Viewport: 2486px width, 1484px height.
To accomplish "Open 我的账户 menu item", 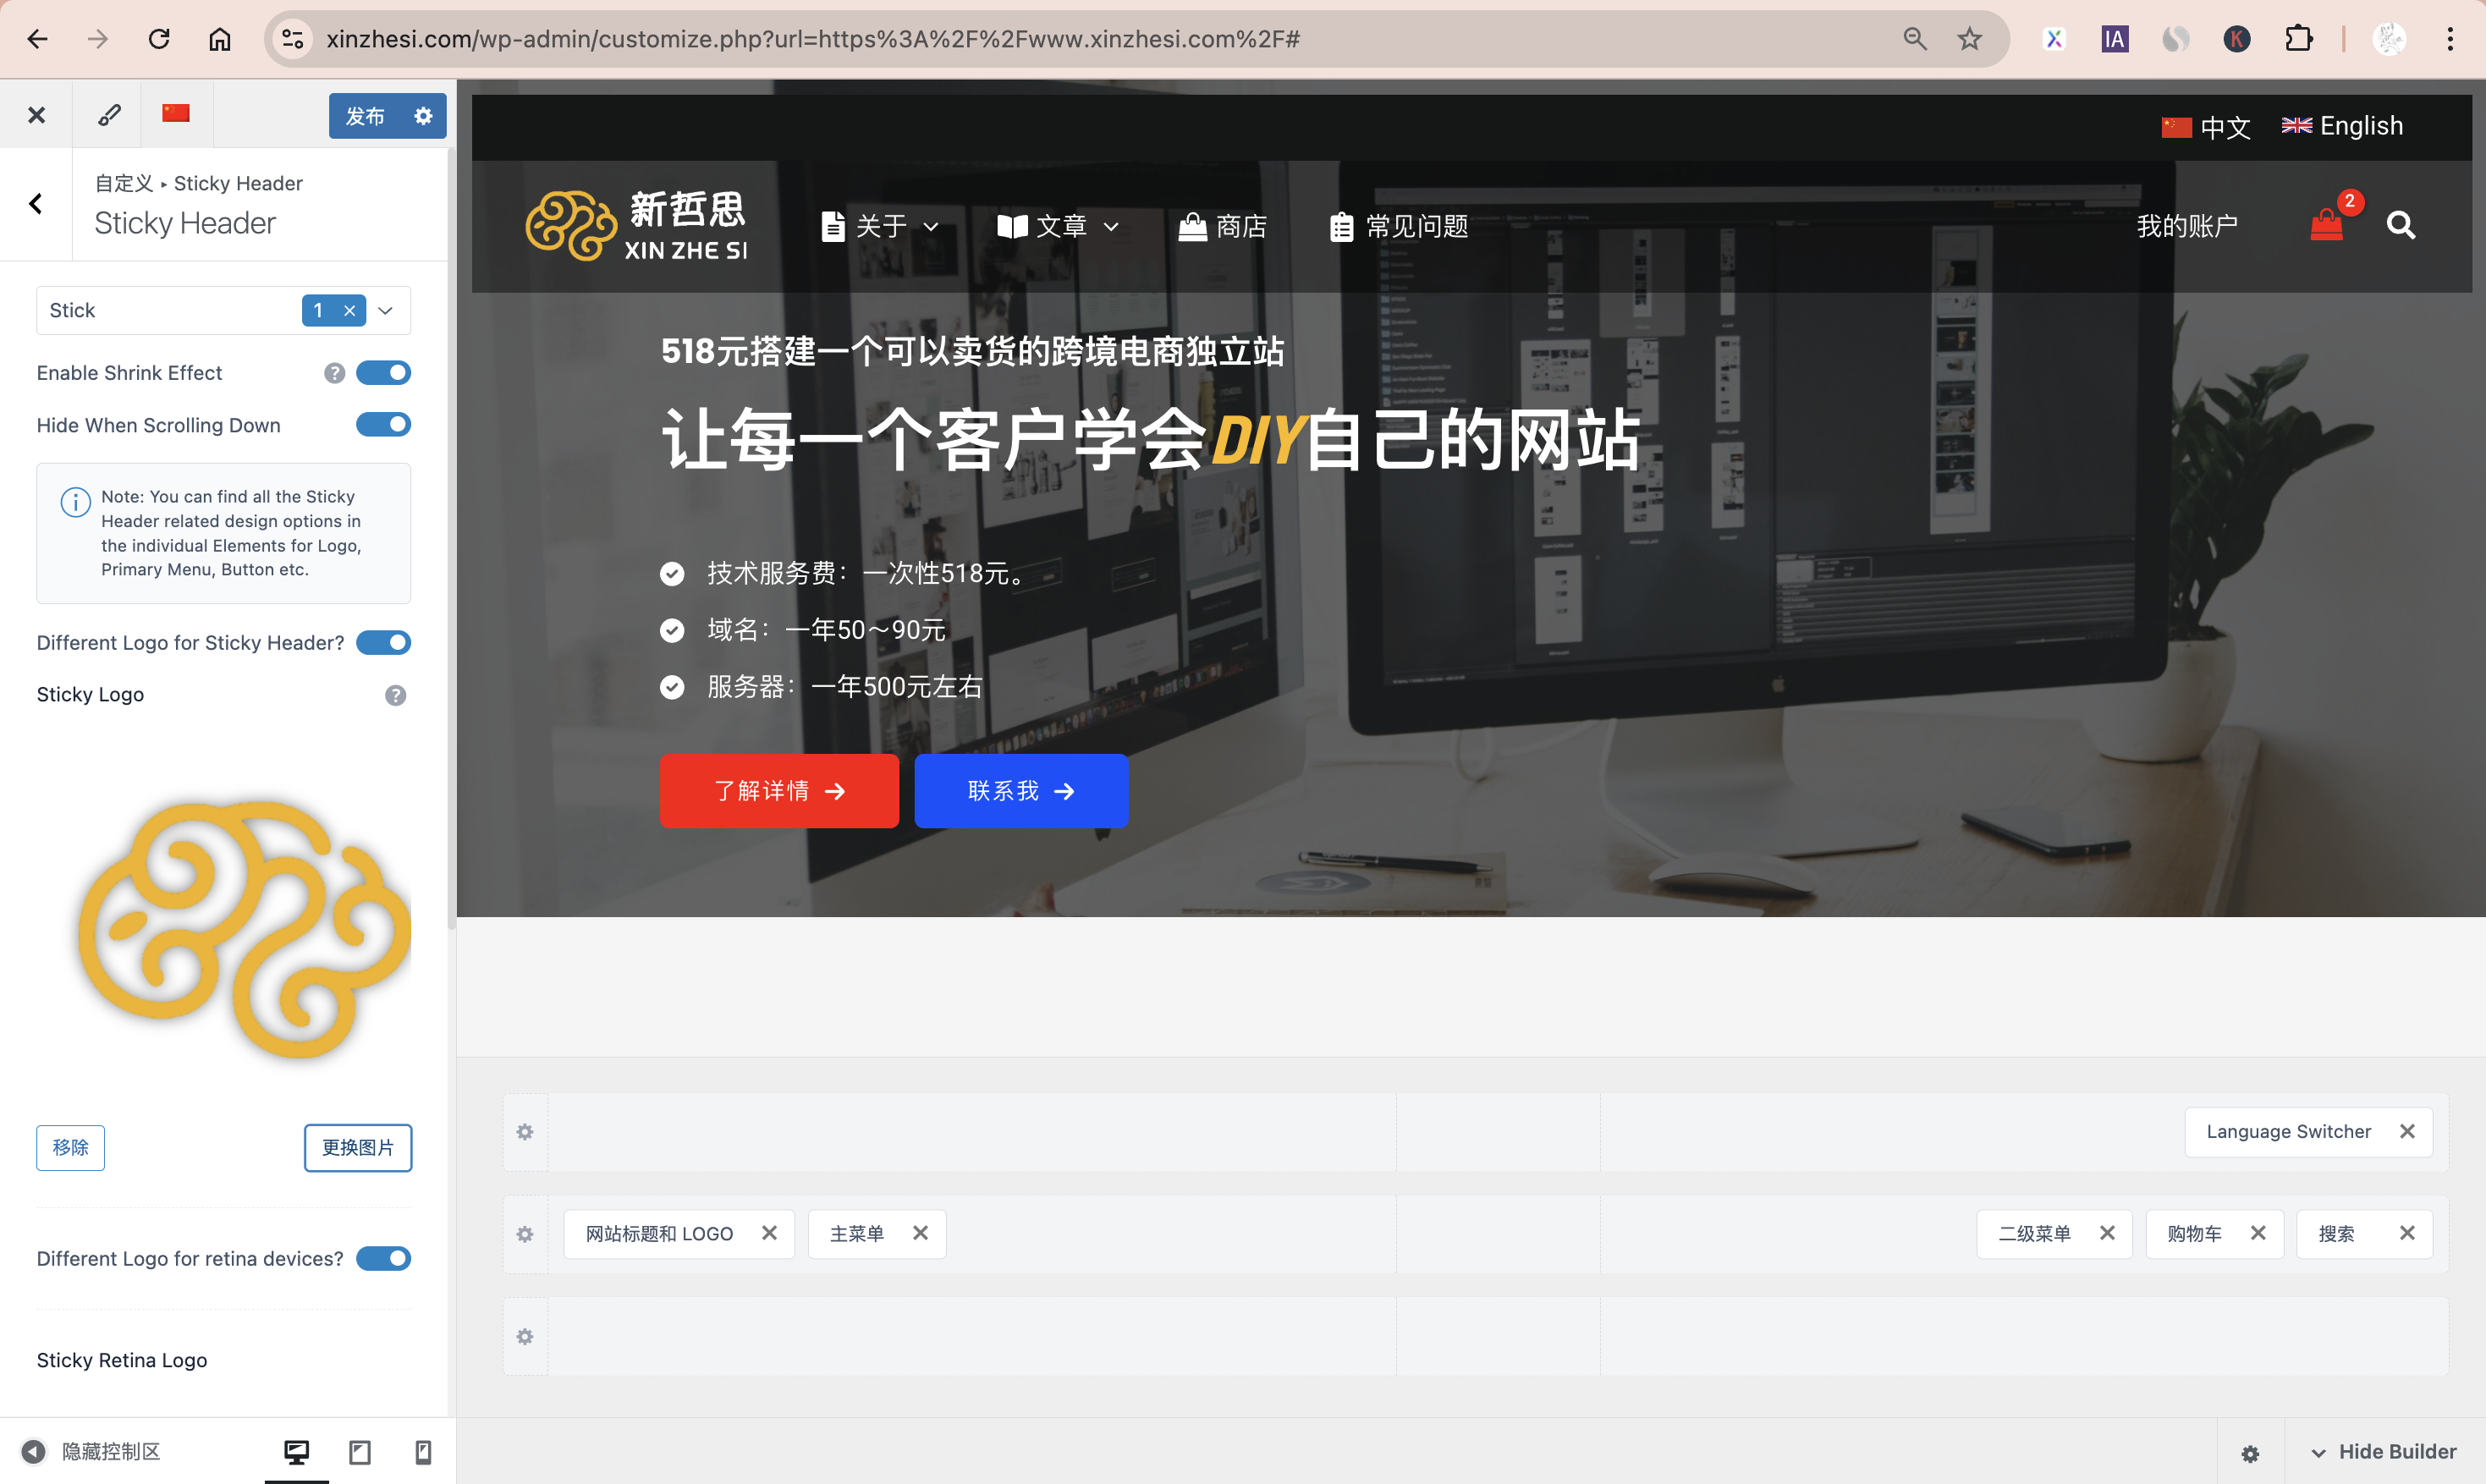I will pos(2187,226).
